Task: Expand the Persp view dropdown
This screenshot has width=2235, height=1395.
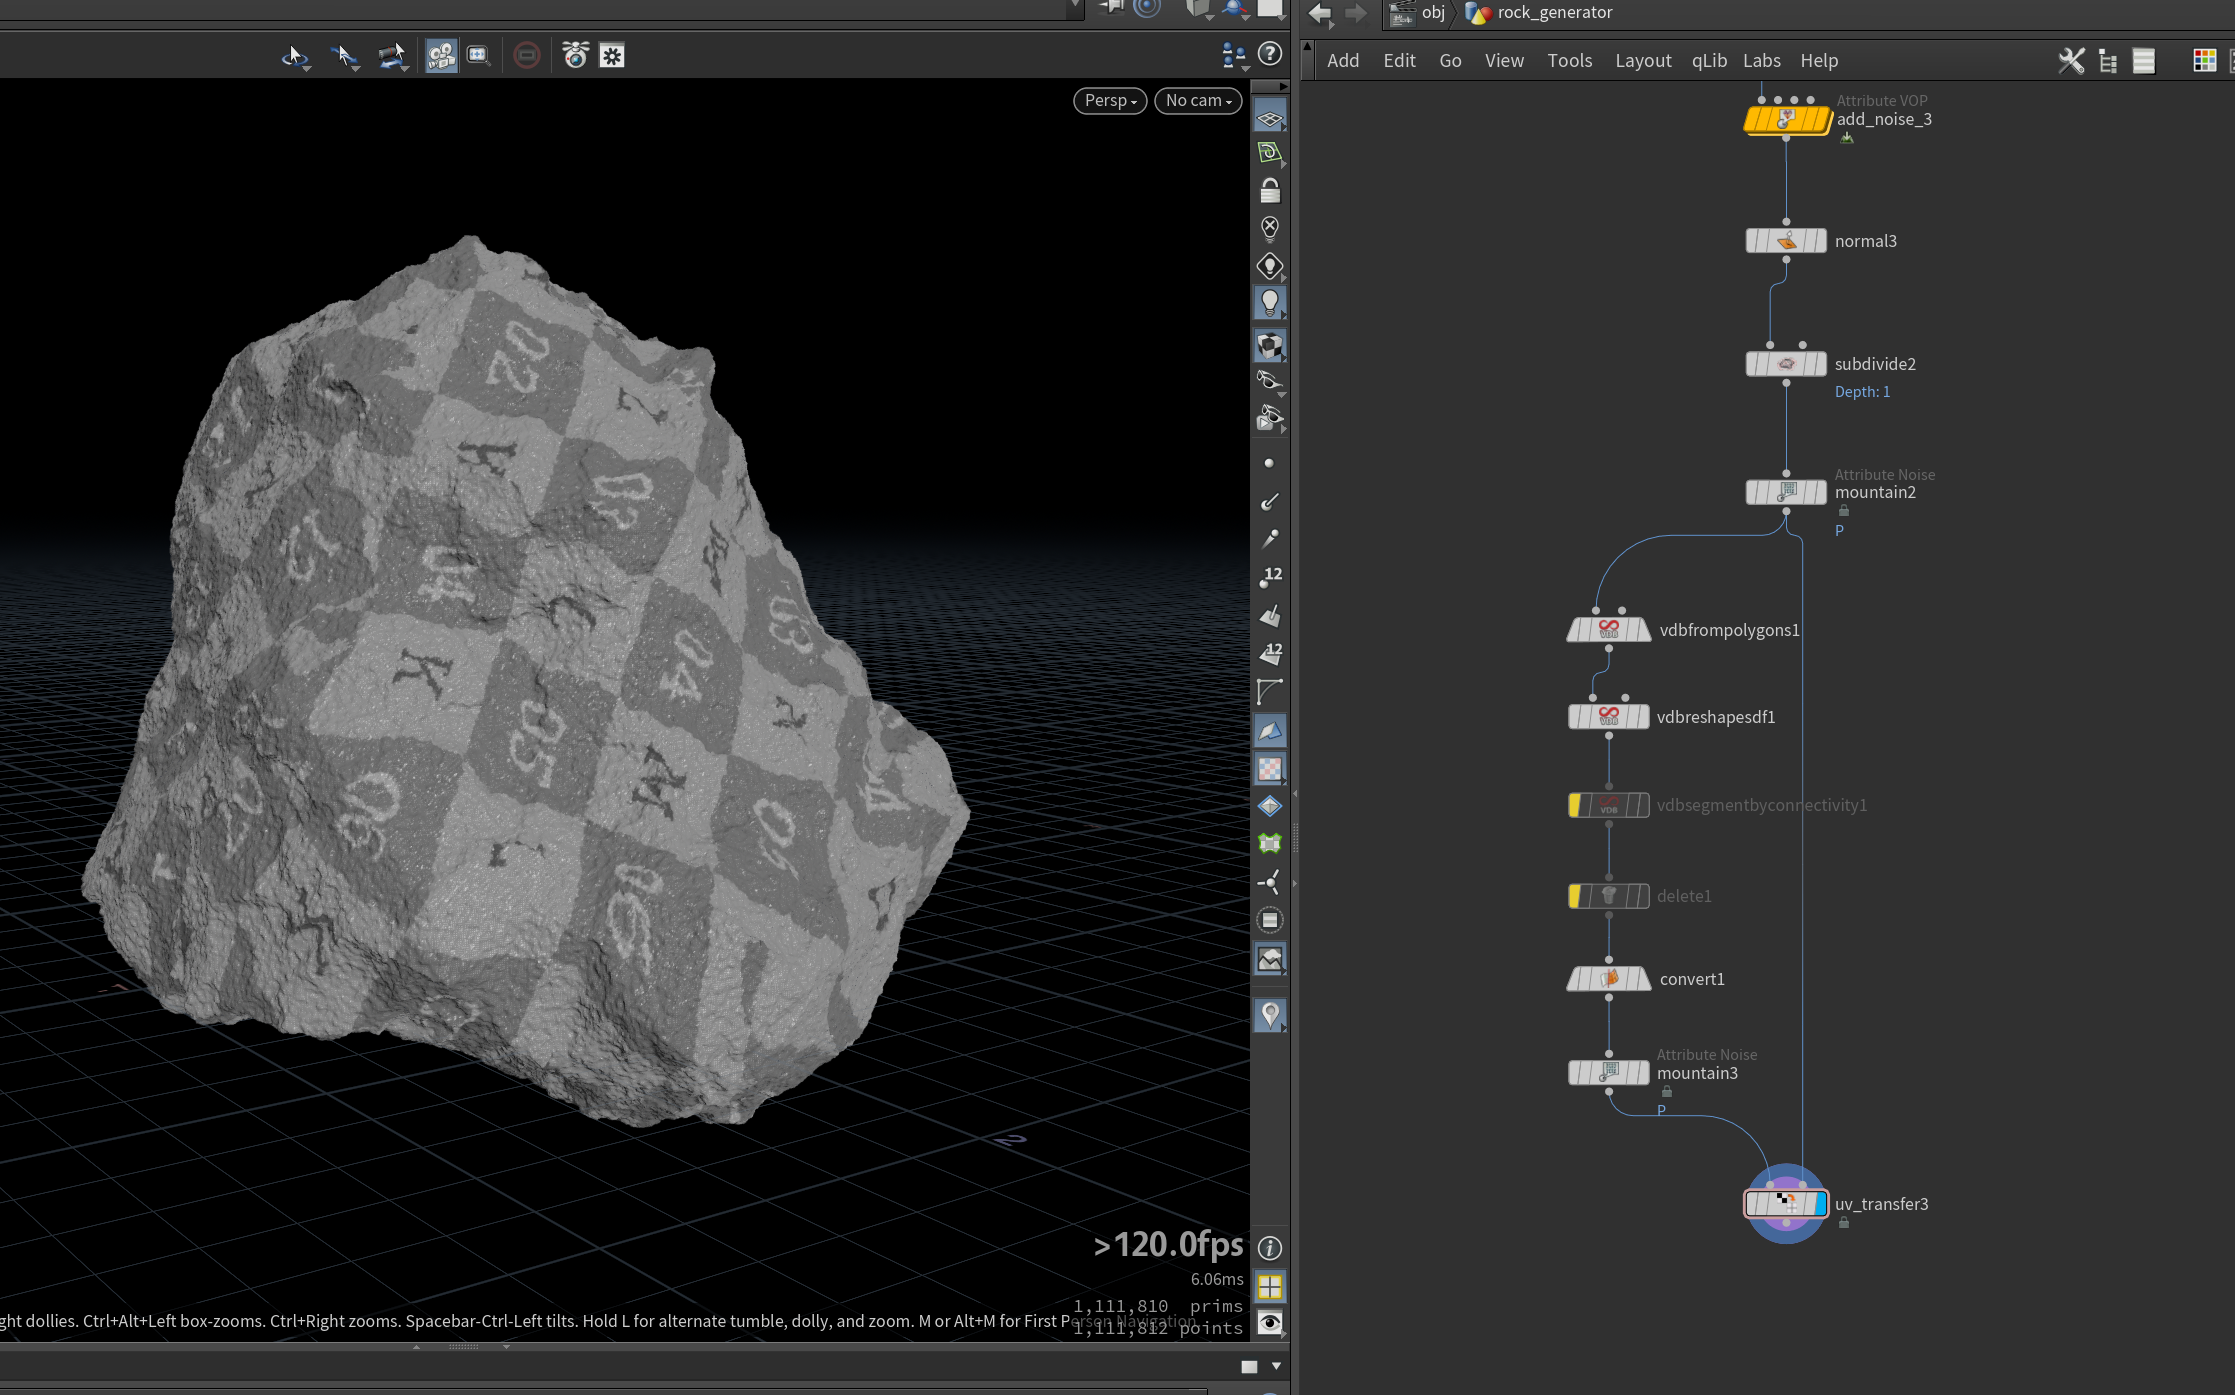Action: 1110,101
